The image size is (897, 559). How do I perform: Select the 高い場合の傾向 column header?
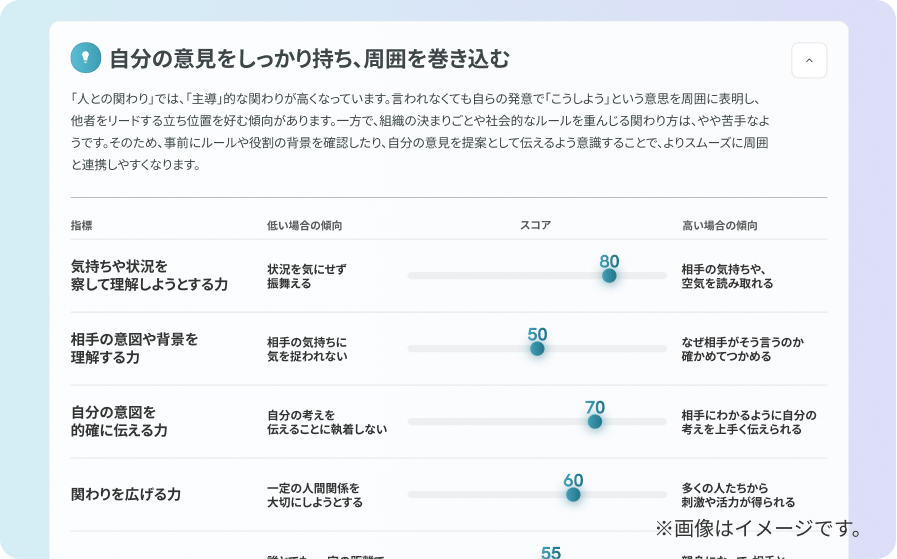click(x=719, y=226)
